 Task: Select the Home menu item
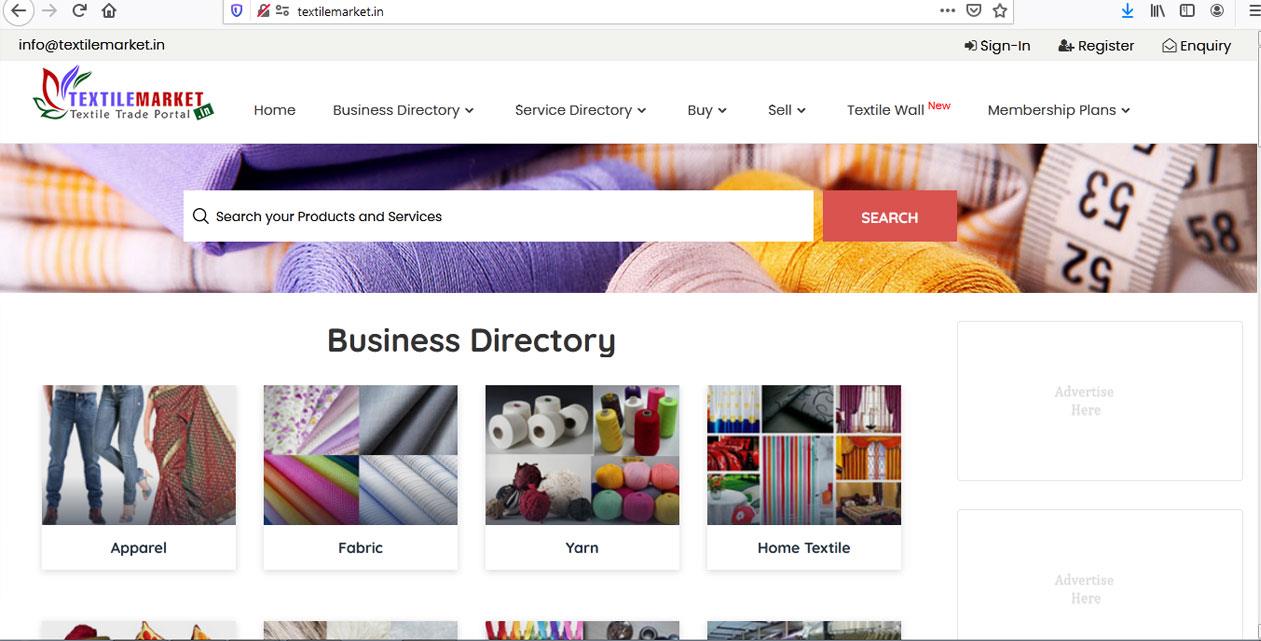click(x=274, y=110)
